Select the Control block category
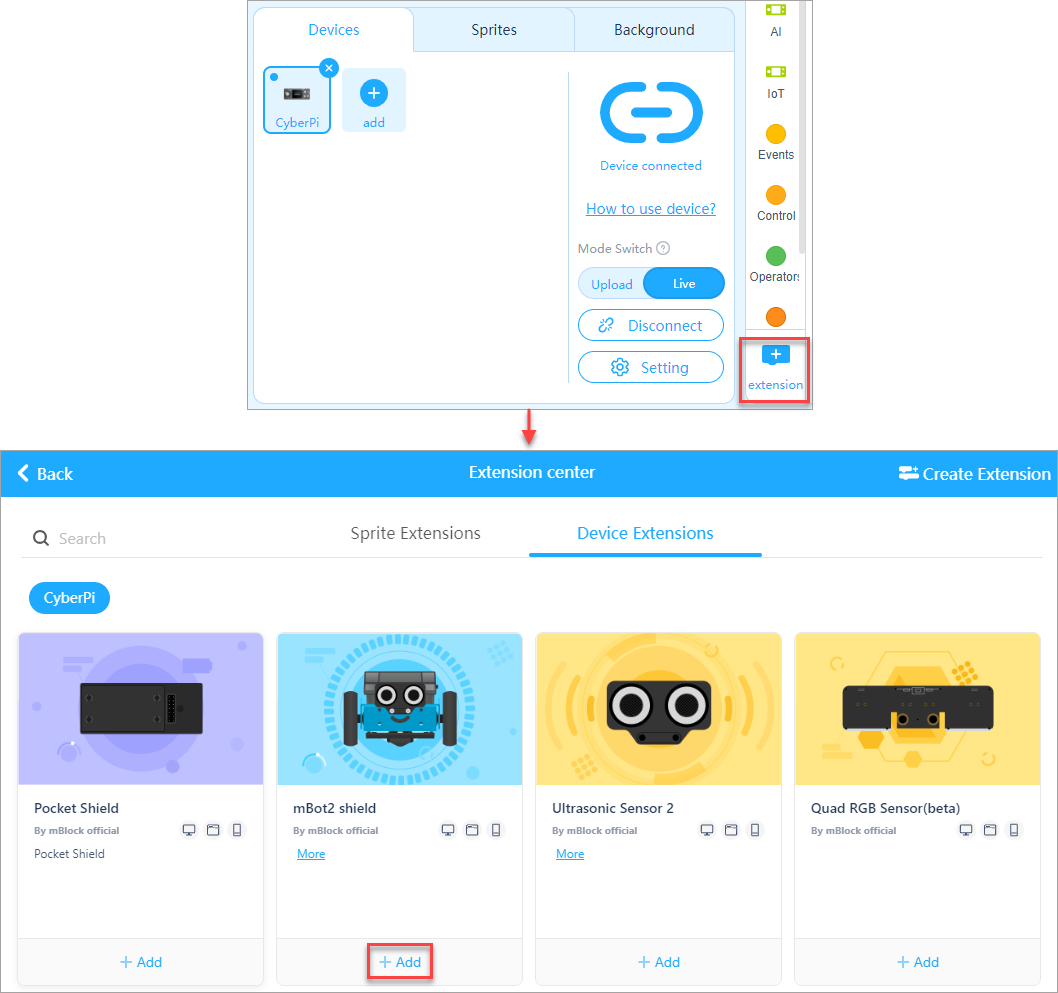1058x993 pixels. [775, 195]
